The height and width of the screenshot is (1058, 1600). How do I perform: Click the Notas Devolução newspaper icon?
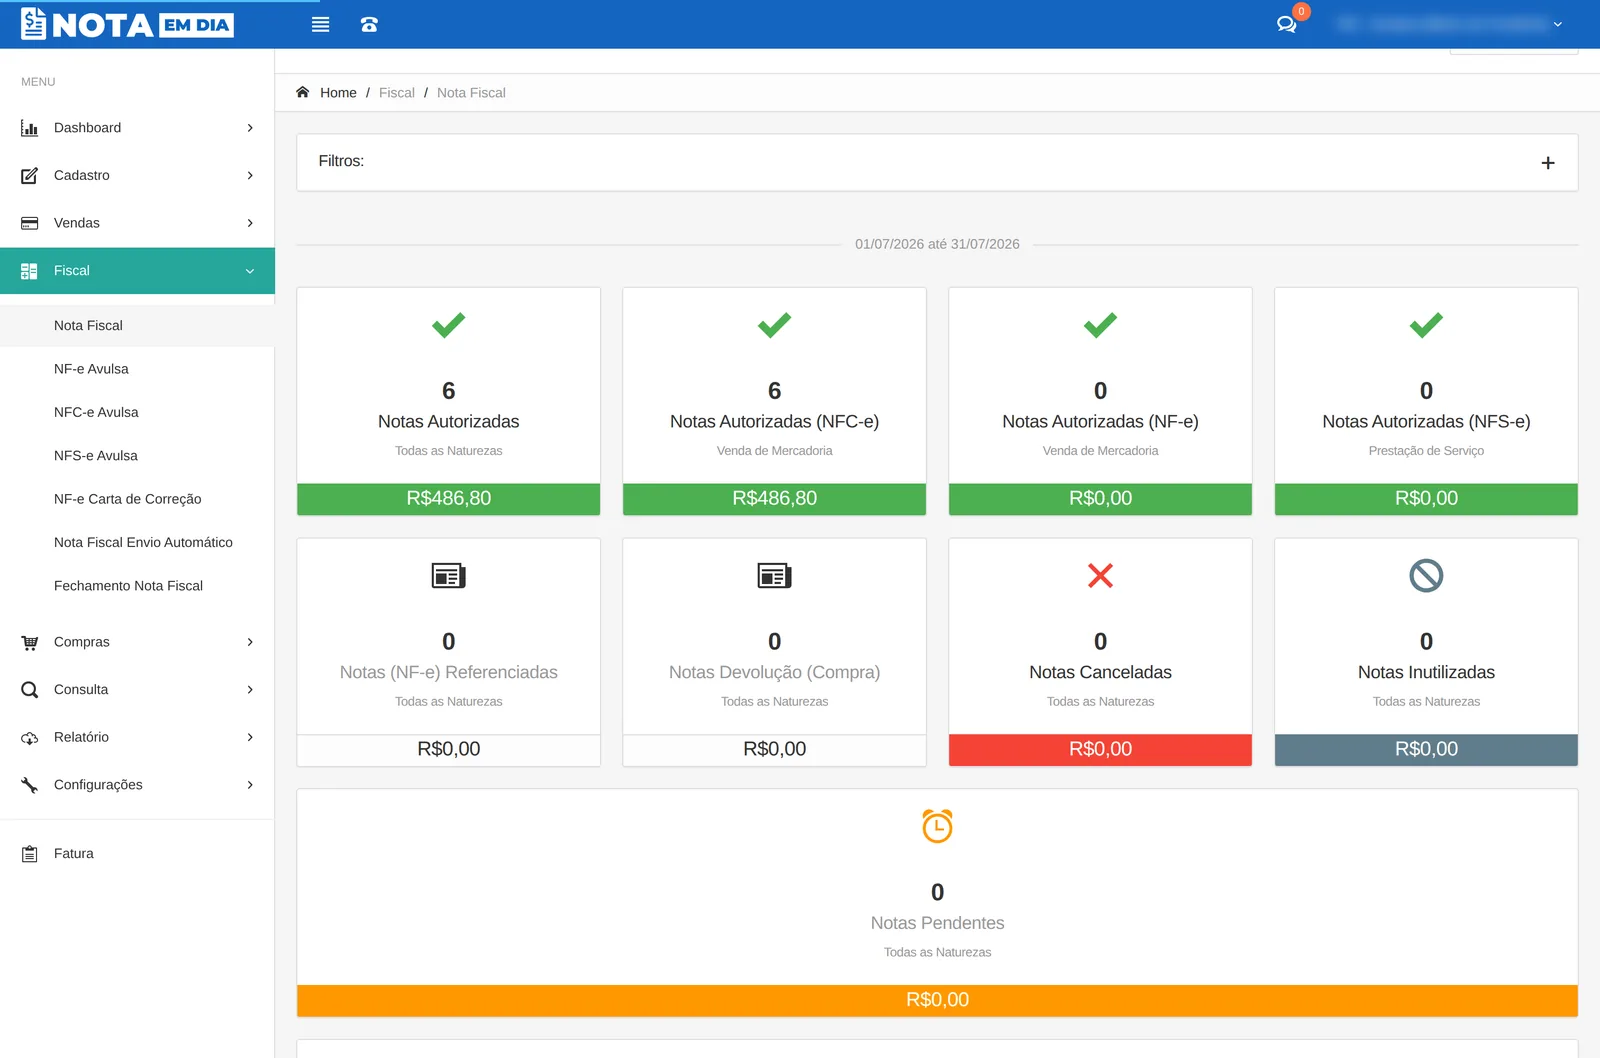[x=774, y=575]
